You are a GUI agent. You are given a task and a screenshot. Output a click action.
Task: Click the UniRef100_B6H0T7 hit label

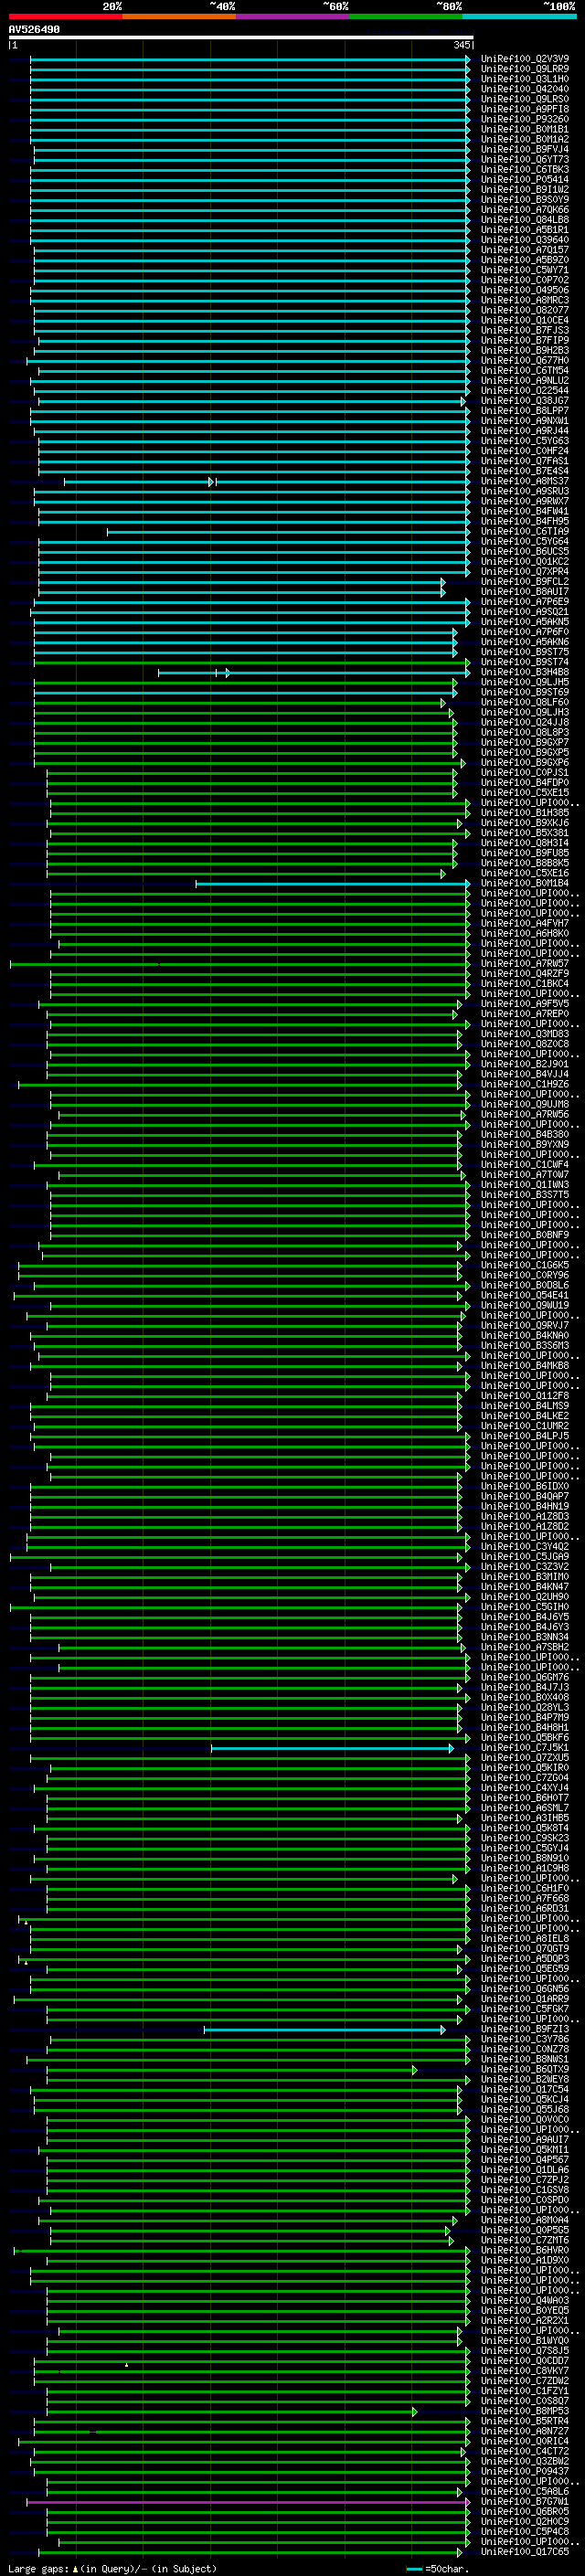[x=525, y=1798]
